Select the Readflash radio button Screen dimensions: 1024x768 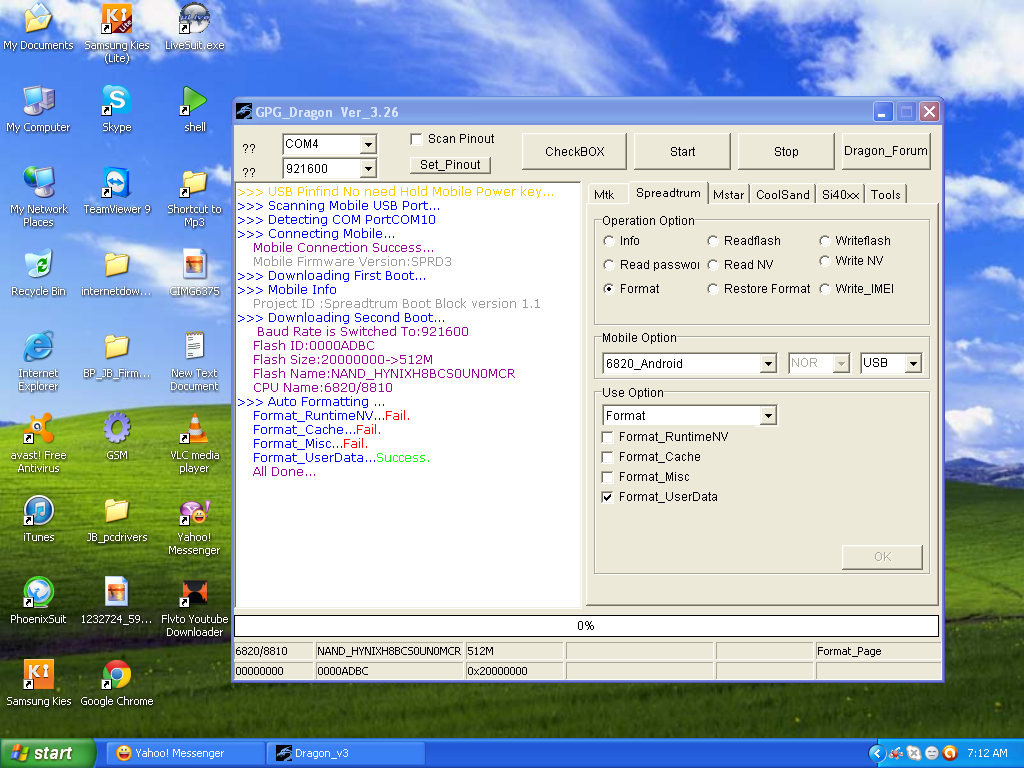713,241
